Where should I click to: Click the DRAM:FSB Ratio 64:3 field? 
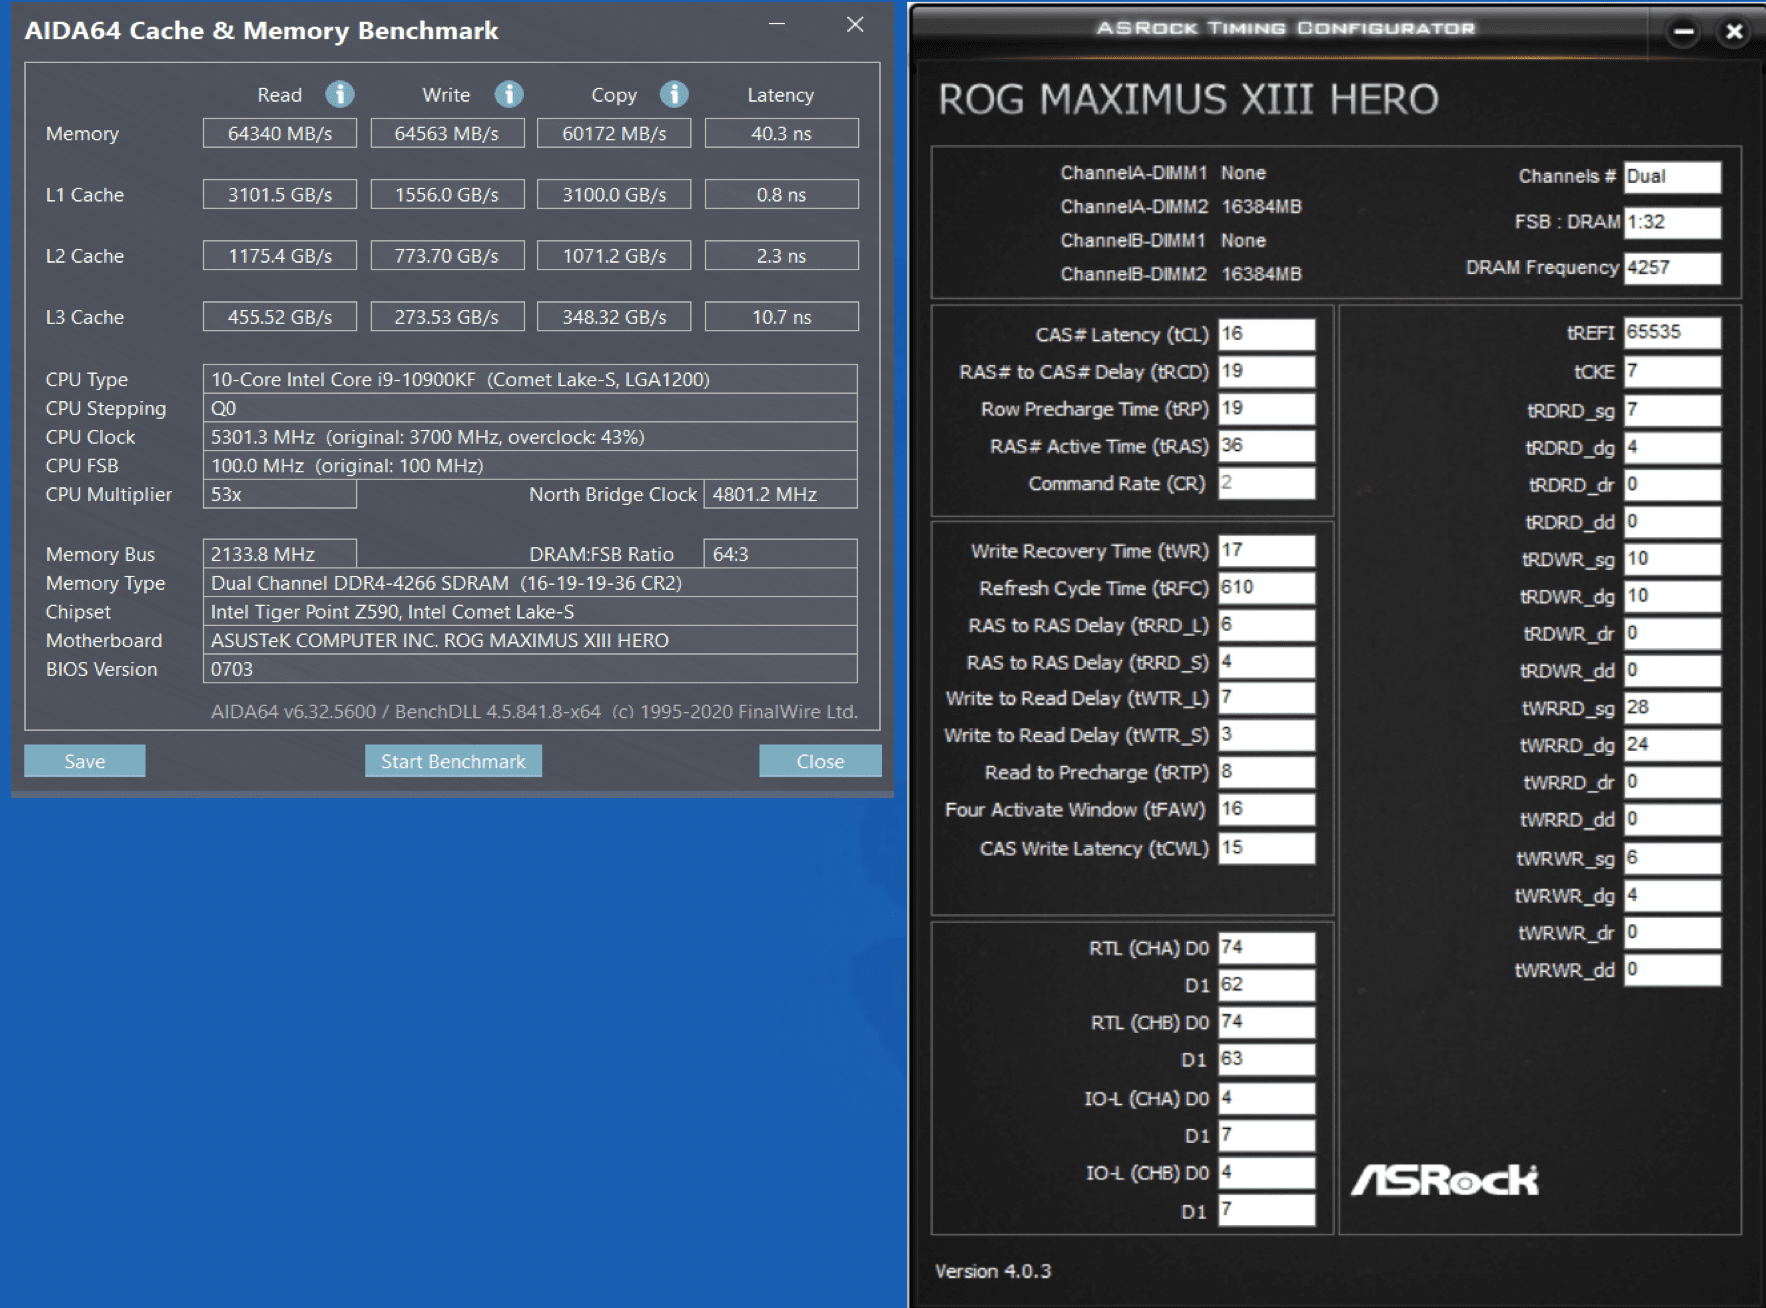point(781,554)
